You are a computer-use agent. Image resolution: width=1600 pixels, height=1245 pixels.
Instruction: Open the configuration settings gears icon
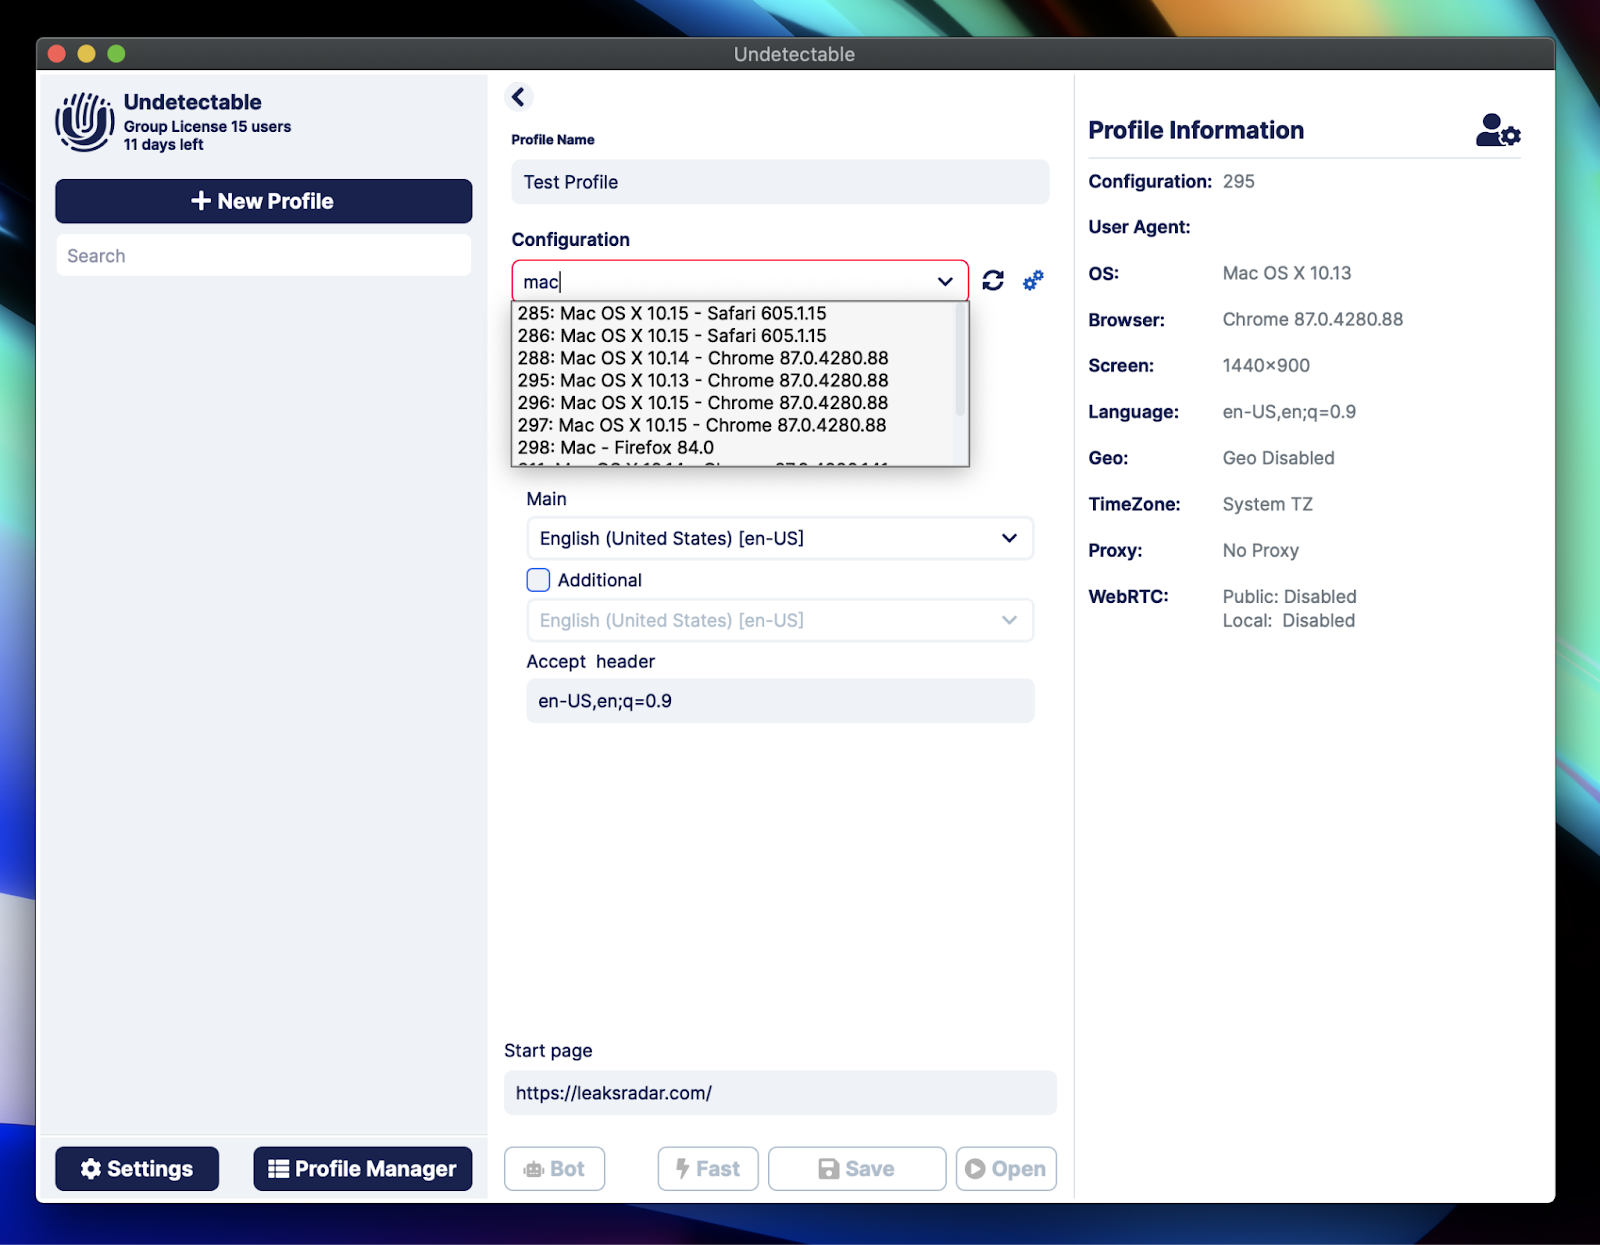pos(1033,281)
